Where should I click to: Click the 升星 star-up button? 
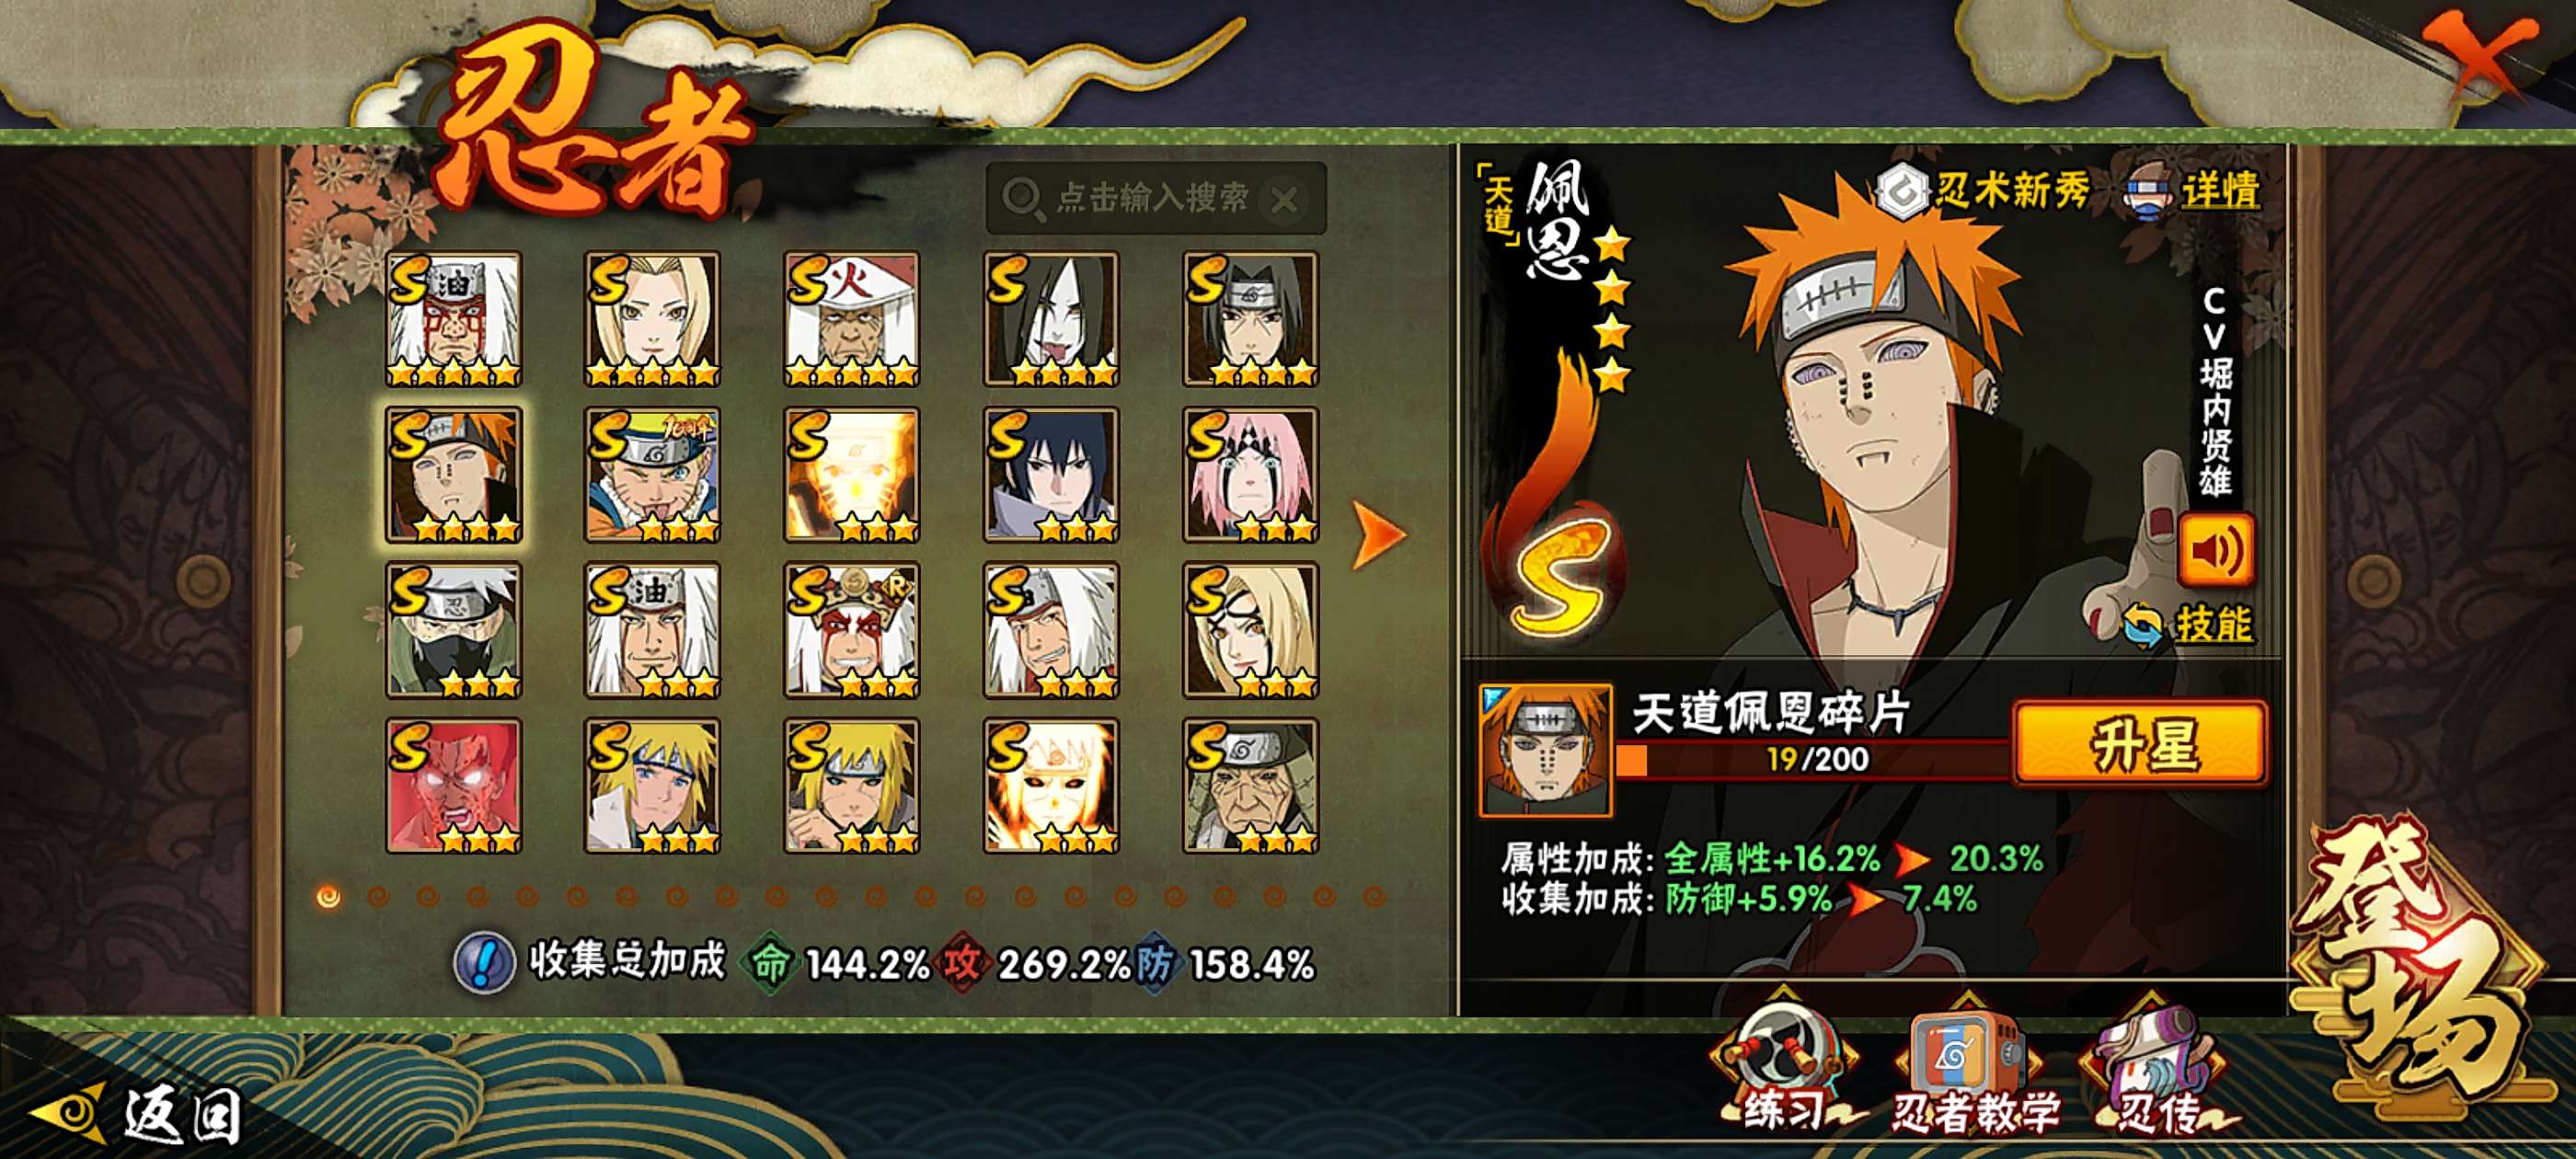point(2140,743)
